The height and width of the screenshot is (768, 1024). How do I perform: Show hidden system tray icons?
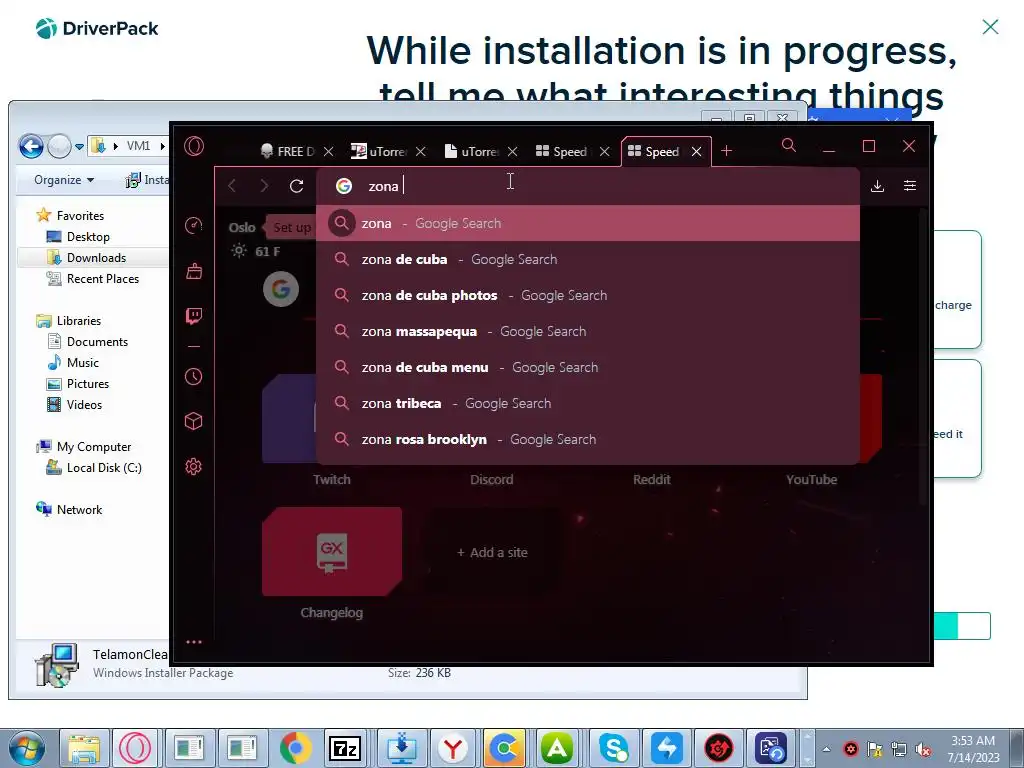click(x=826, y=749)
